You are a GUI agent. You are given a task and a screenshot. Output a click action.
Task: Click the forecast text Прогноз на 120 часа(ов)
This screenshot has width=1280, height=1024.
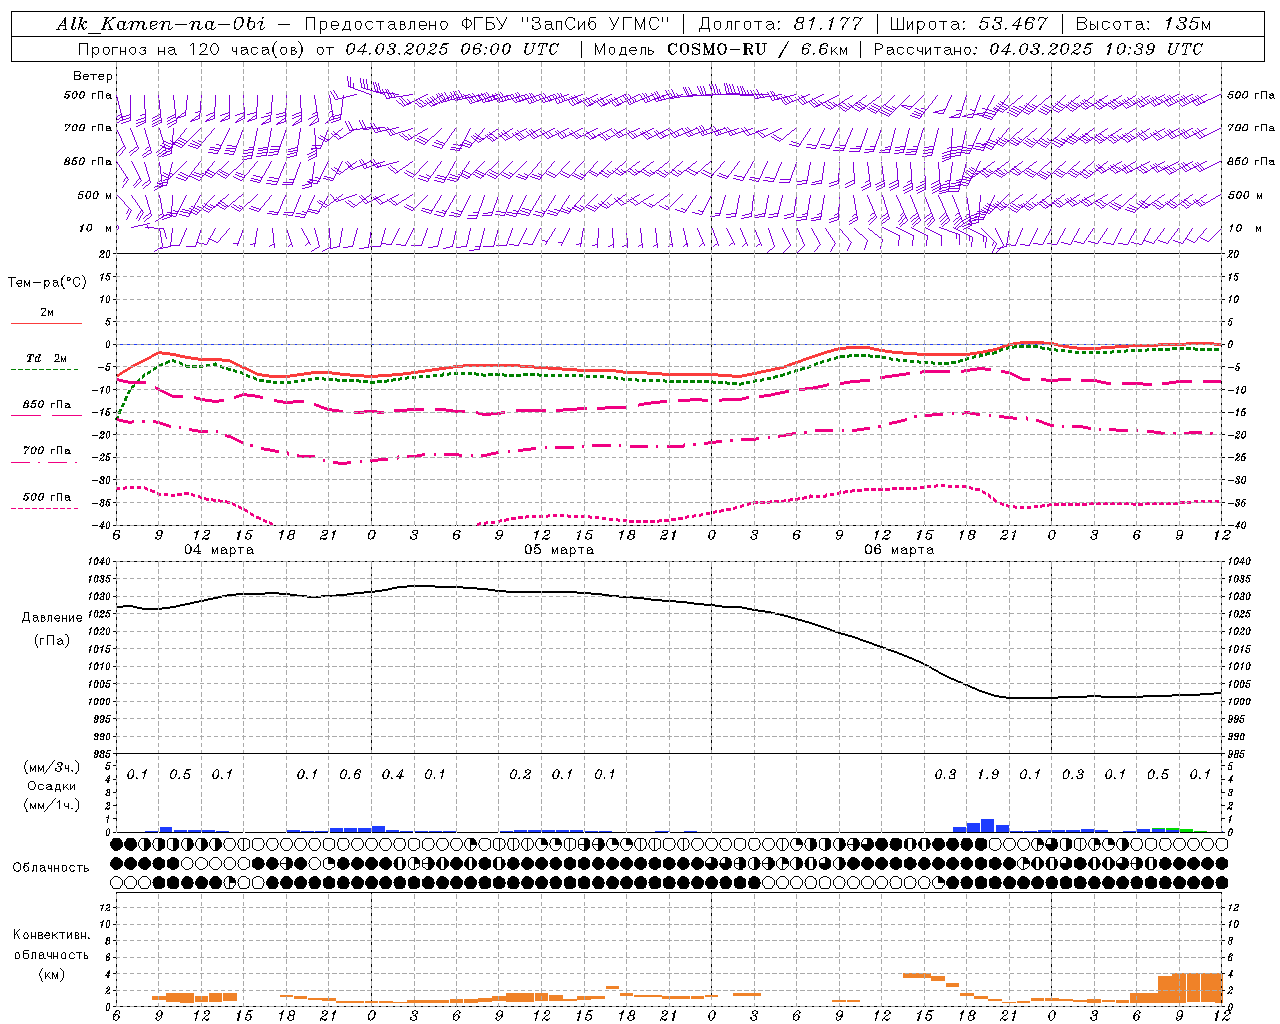point(192,49)
